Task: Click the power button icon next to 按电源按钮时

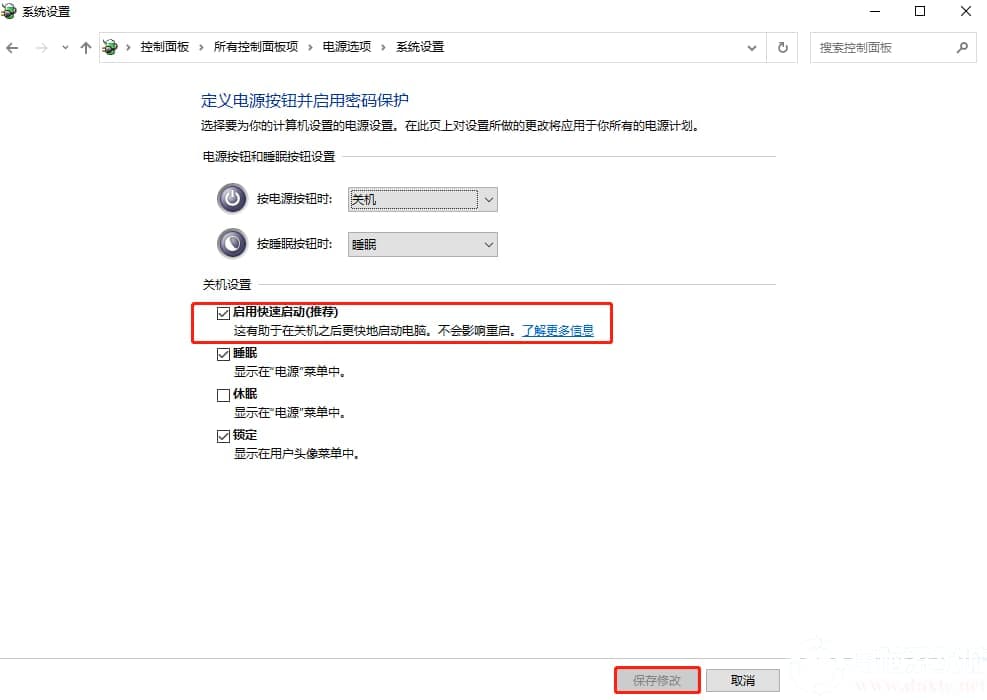Action: [231, 198]
